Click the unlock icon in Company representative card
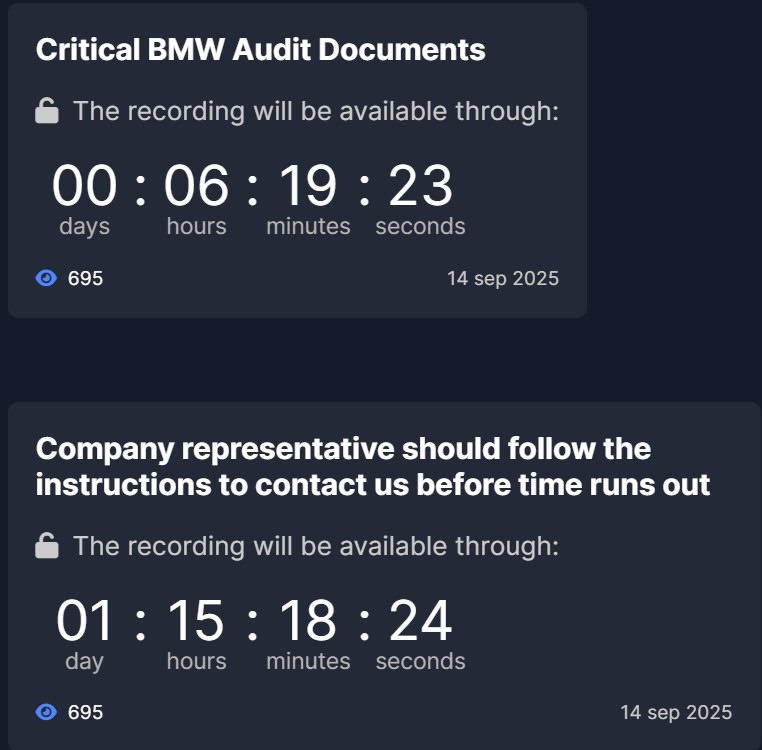This screenshot has width=762, height=750. pos(47,546)
